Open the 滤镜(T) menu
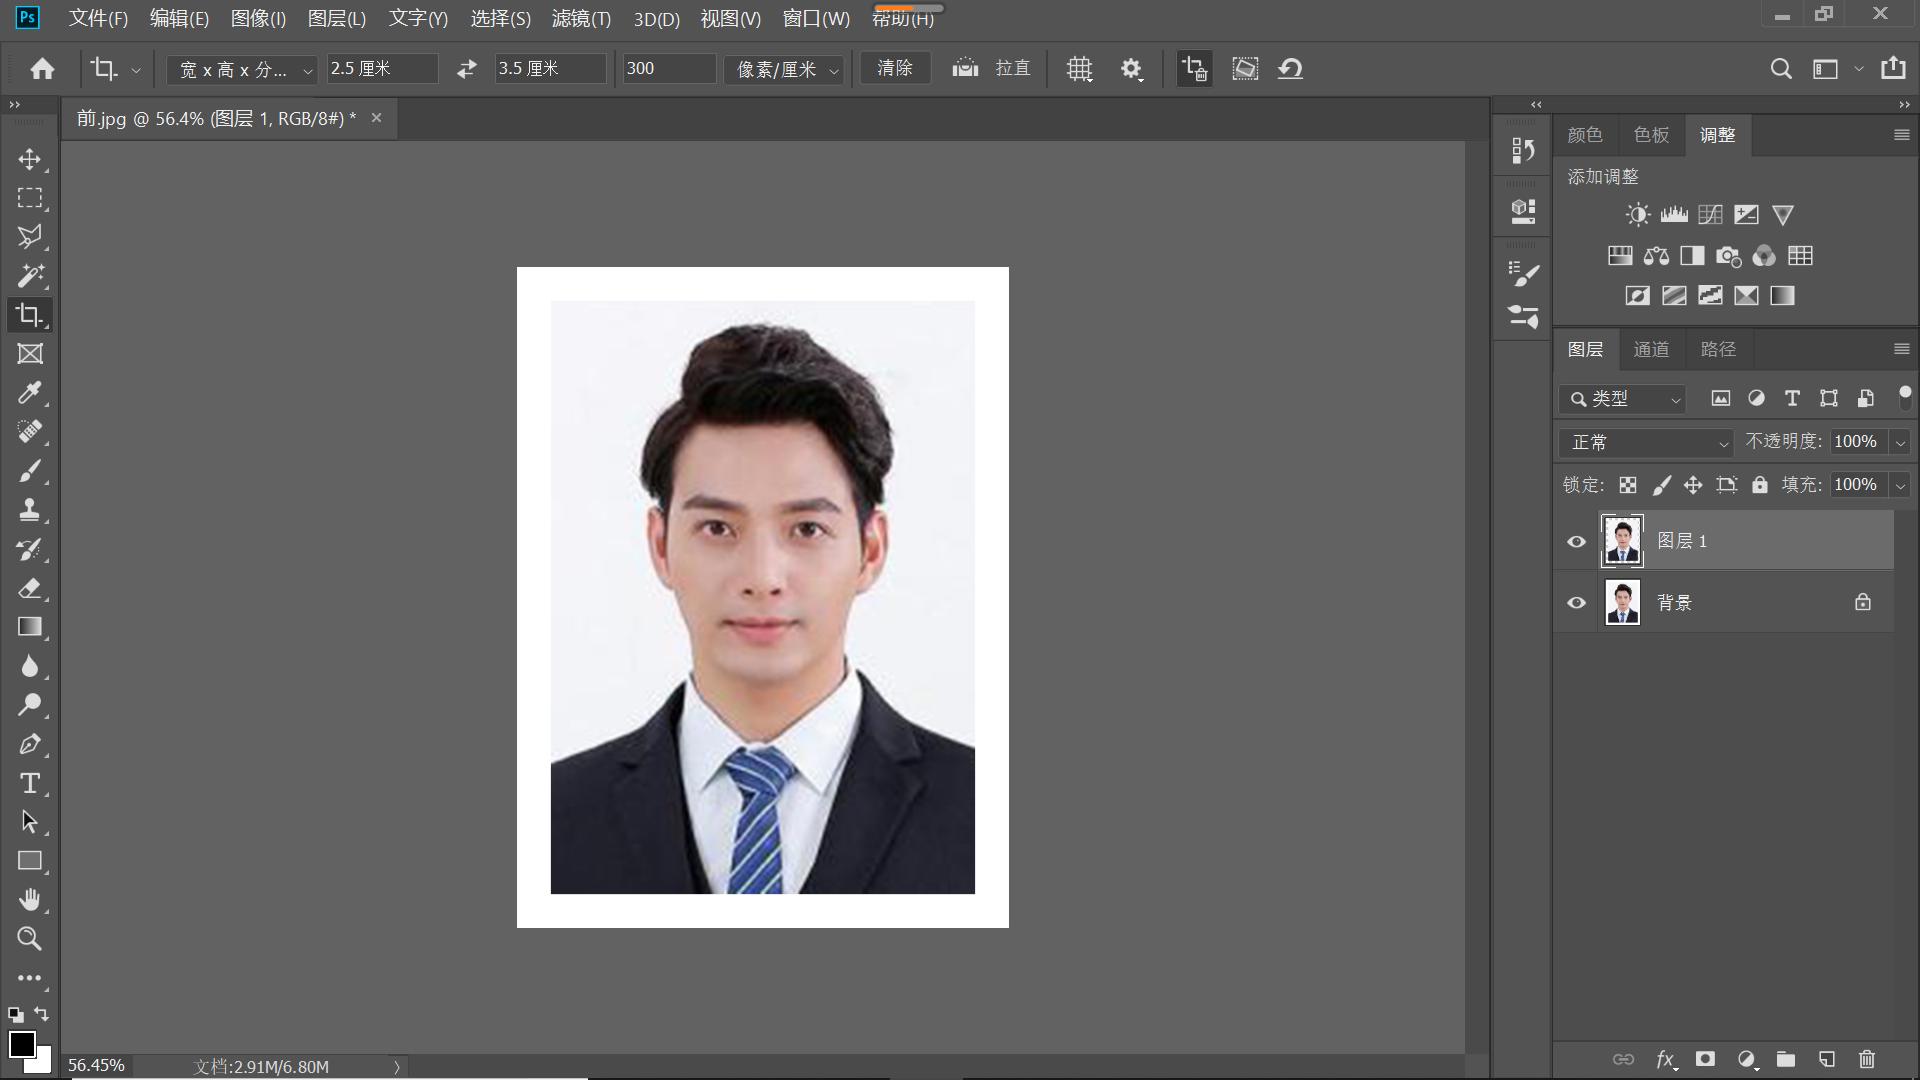This screenshot has height=1080, width=1920. [x=580, y=18]
